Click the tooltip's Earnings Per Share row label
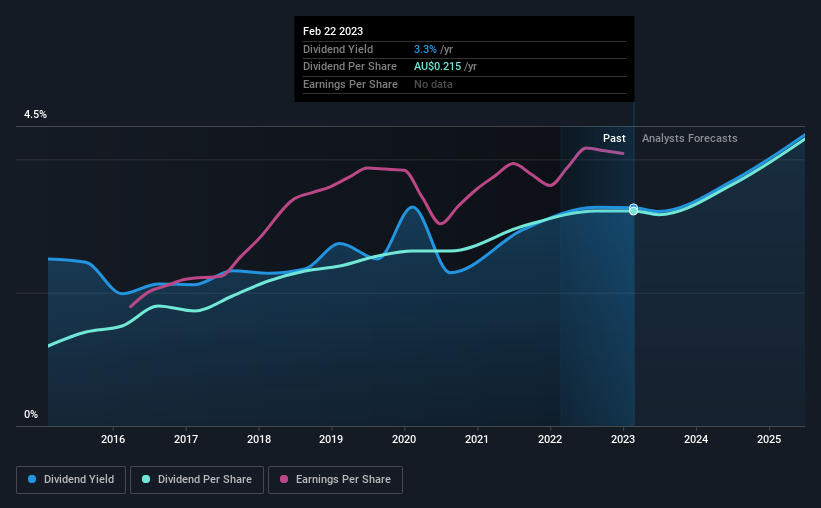This screenshot has height=508, width=821. [350, 84]
